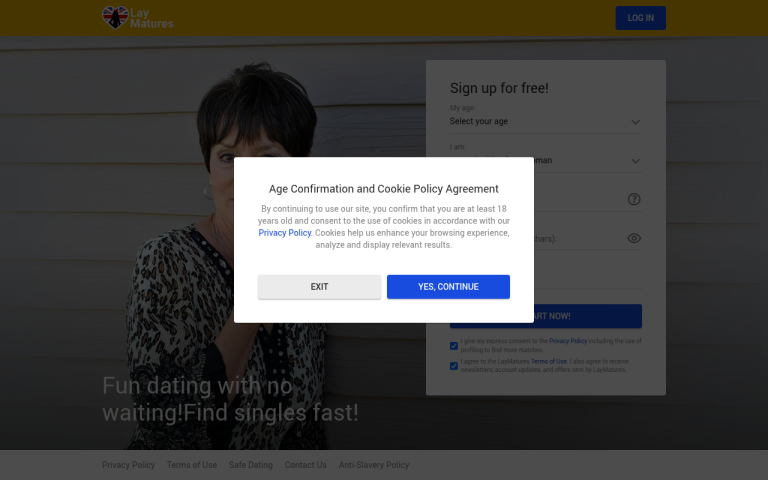Open Safe Dating footer link
This screenshot has width=768, height=480.
(x=251, y=465)
